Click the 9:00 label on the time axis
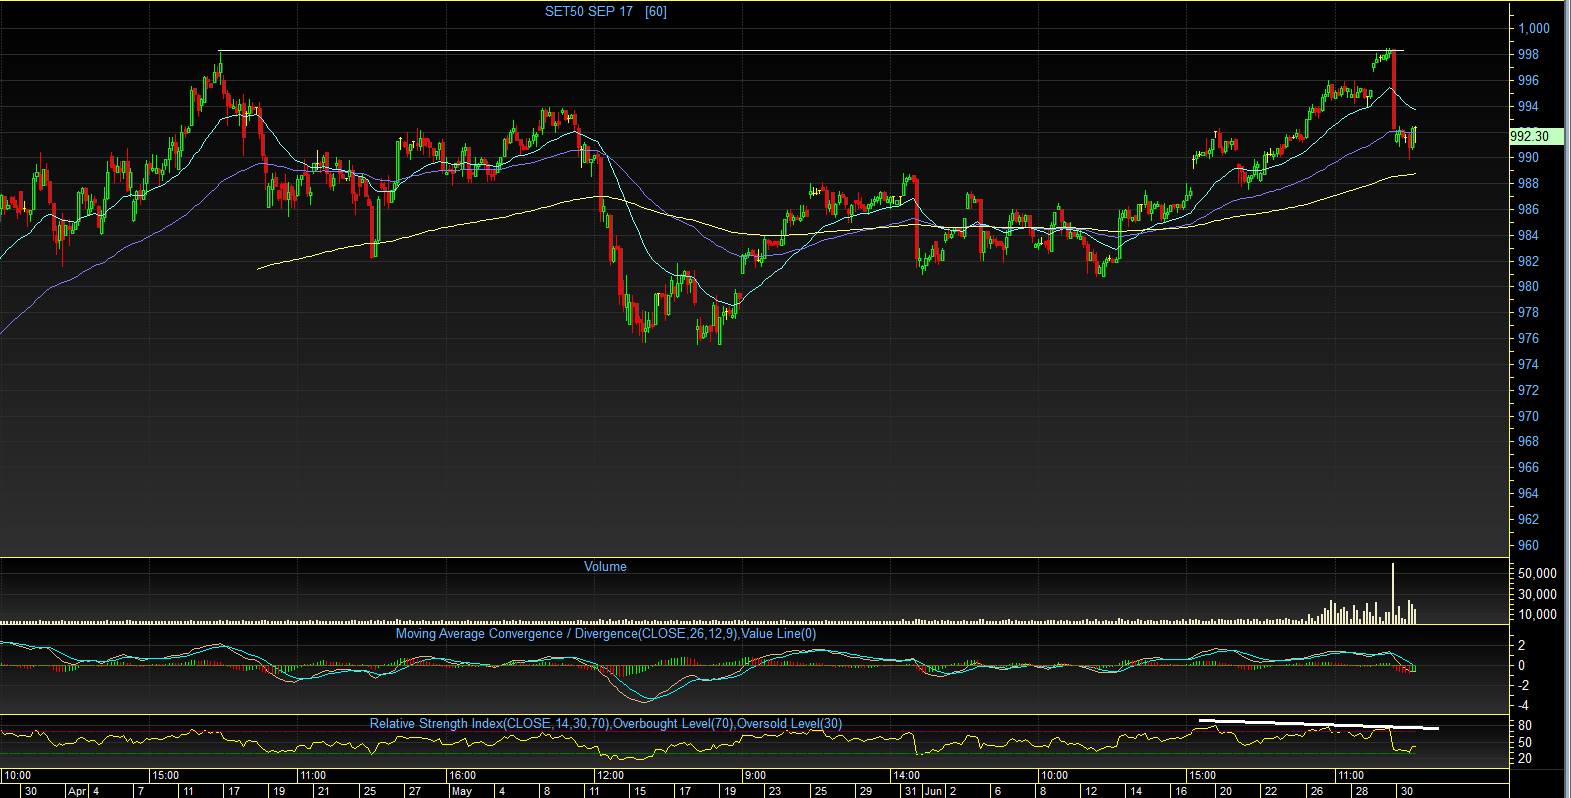The width and height of the screenshot is (1571, 798). 755,775
